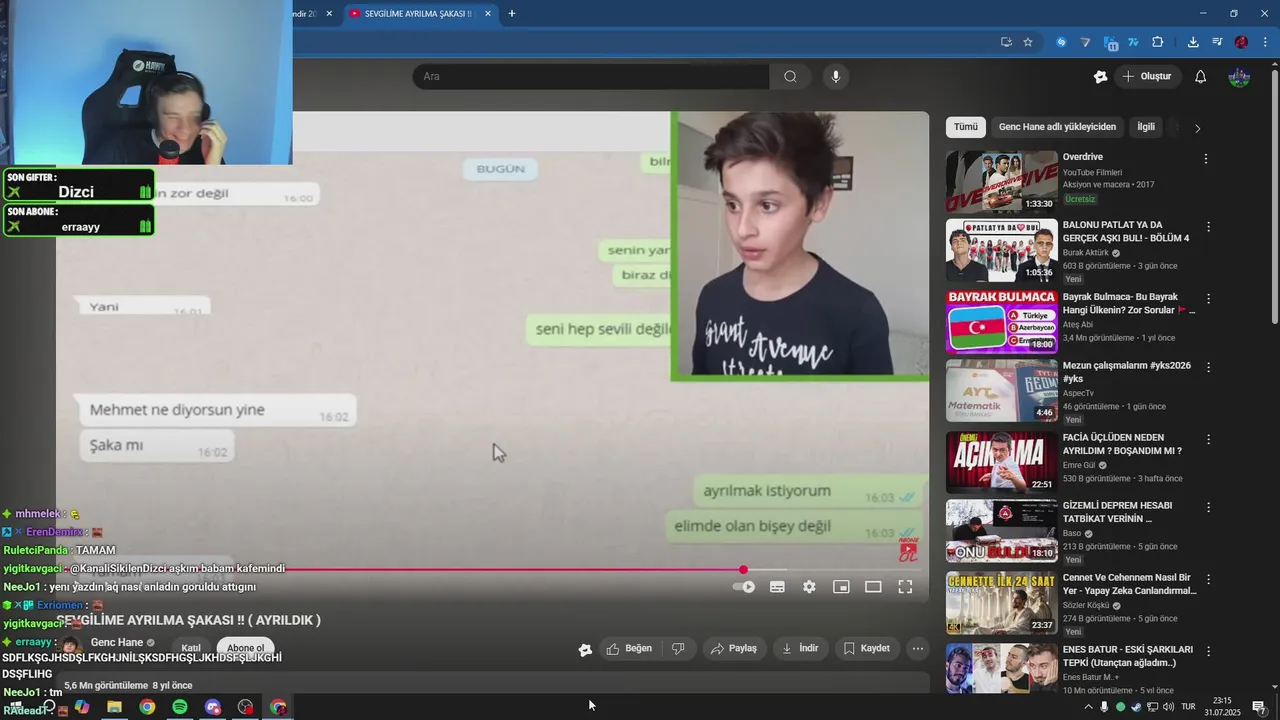Open the ENES BATUR - ESKİ ŞARKILARI title
Image resolution: width=1280 pixels, height=720 pixels.
[x=1127, y=656]
